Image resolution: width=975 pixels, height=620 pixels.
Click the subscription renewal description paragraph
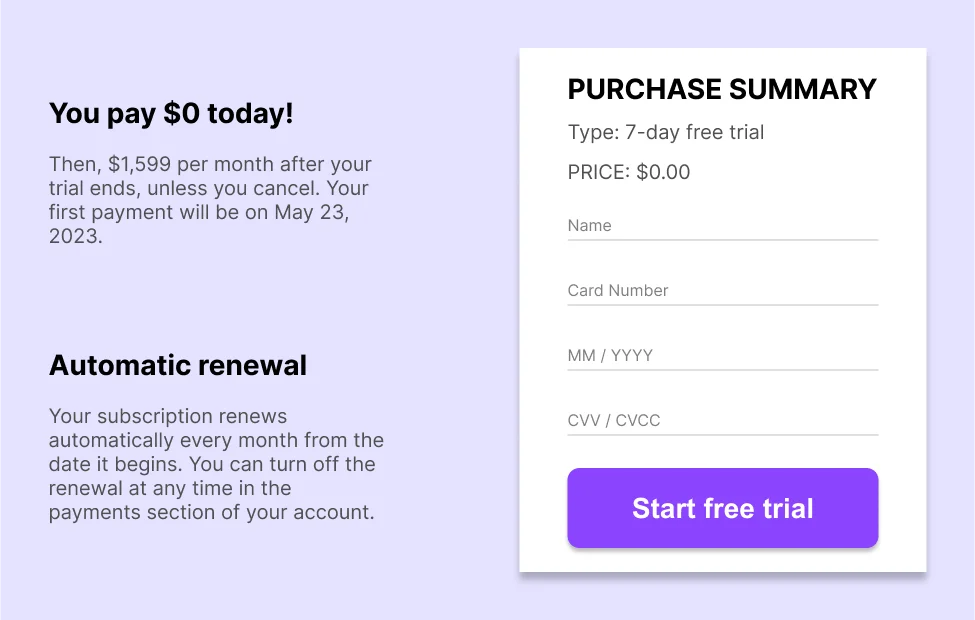pyautogui.click(x=216, y=464)
